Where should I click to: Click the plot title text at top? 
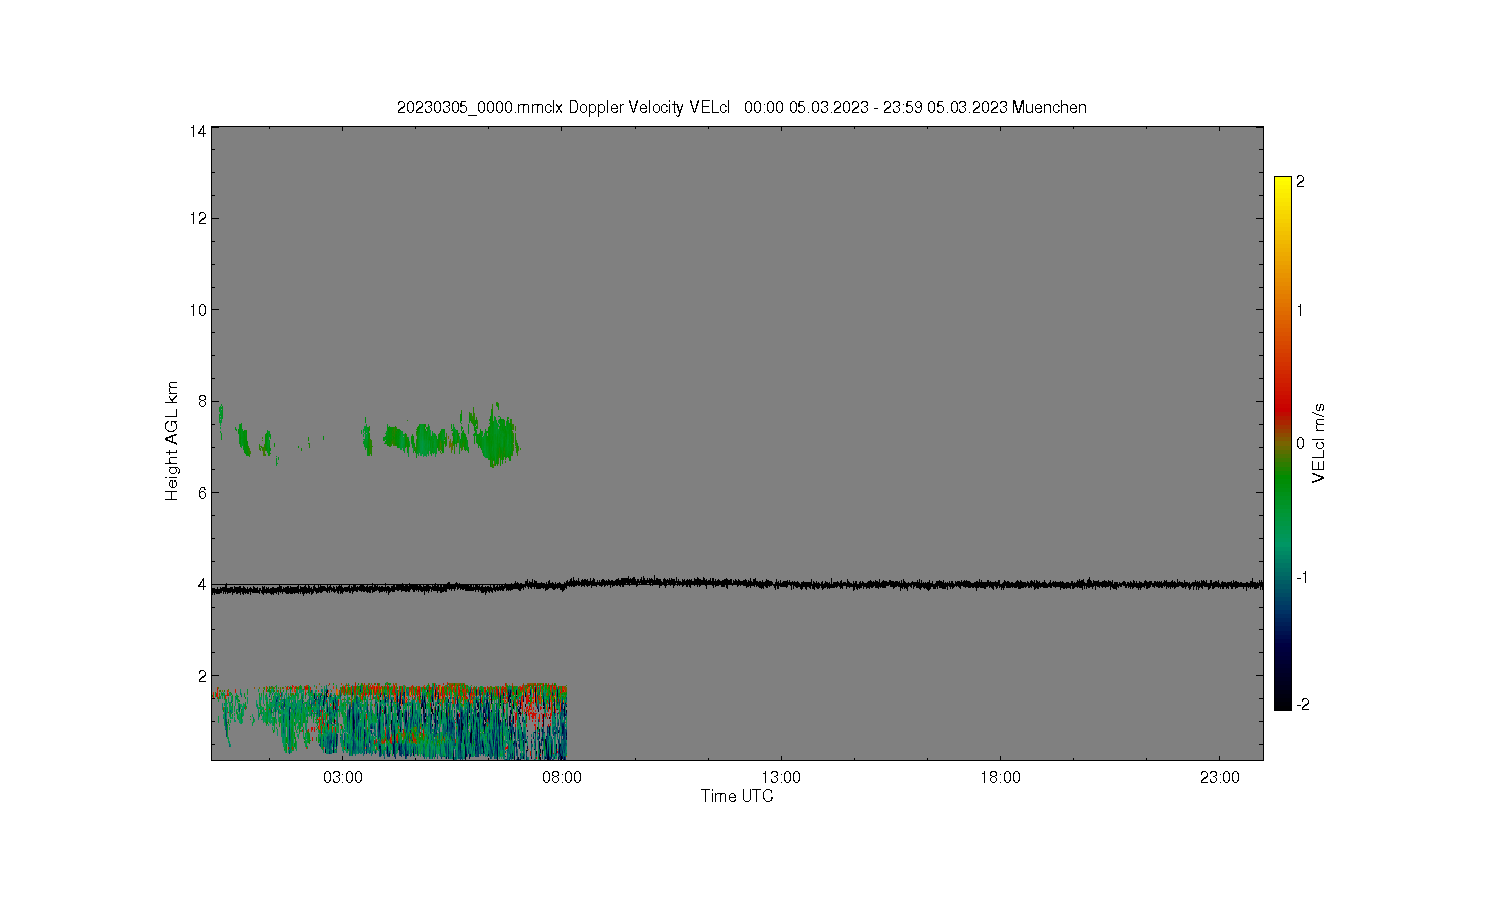742,107
